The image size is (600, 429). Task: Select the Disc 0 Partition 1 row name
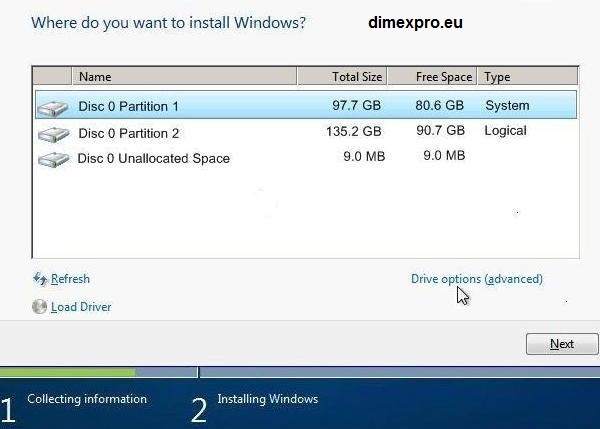pos(129,106)
